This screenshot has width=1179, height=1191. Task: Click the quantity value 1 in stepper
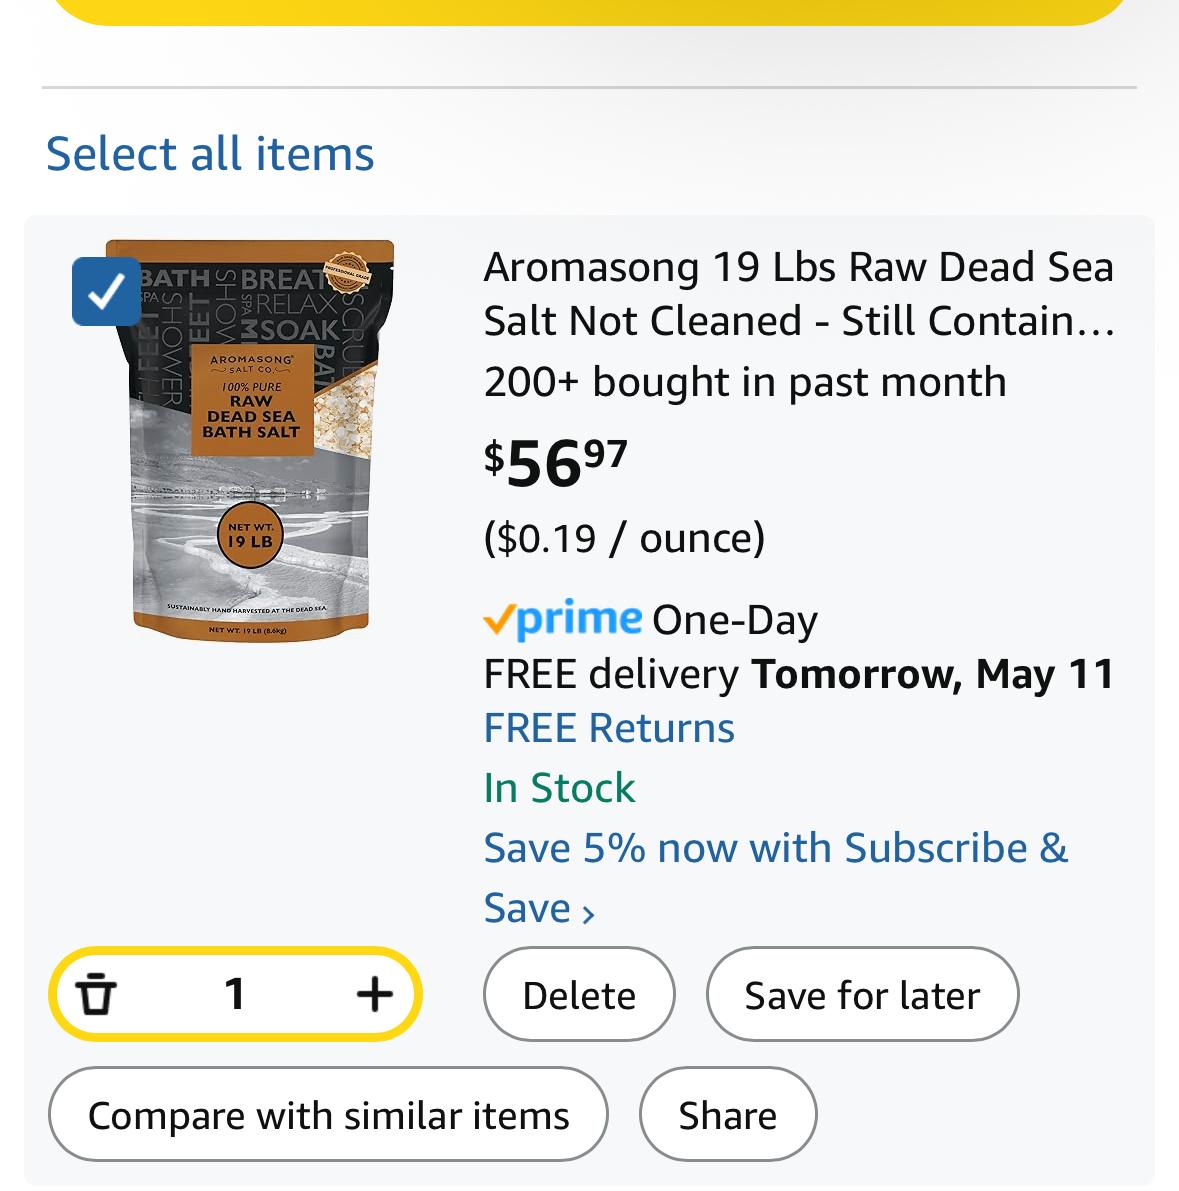[x=235, y=994]
